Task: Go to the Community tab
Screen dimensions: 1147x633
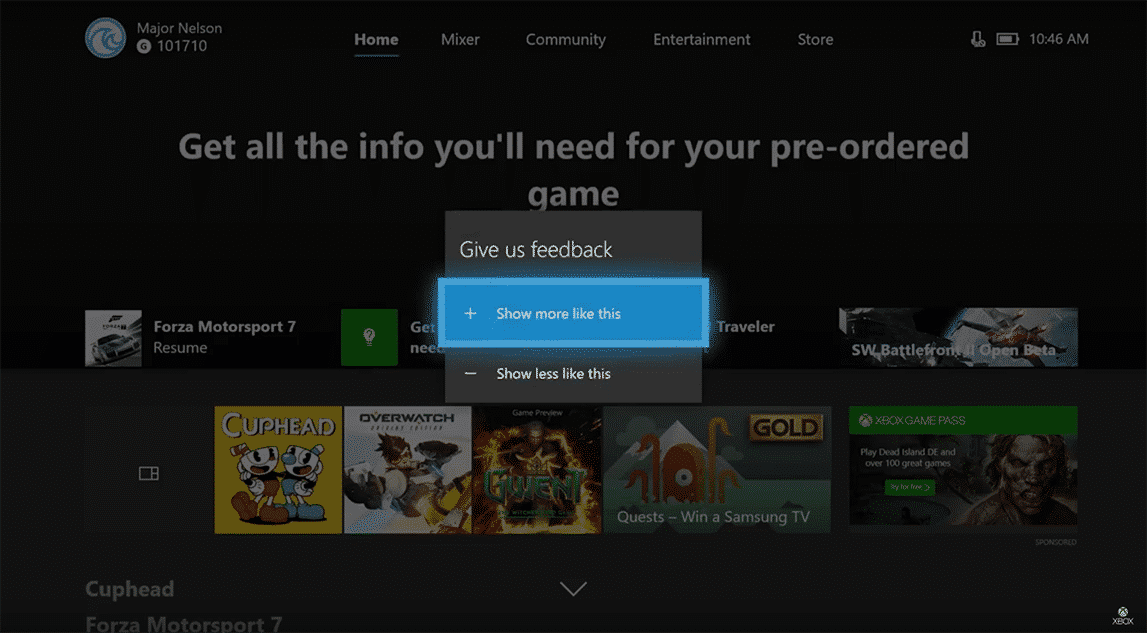Action: [x=566, y=40]
